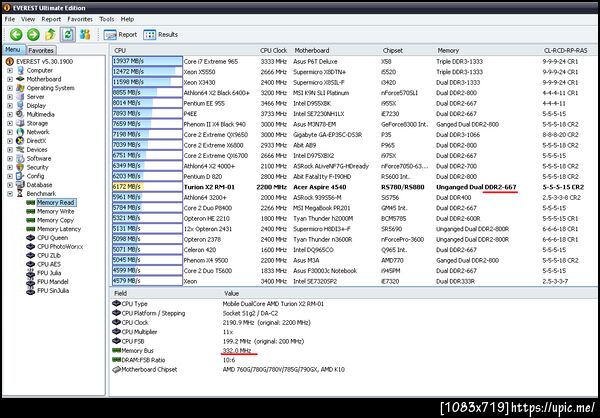Click the Server icon in the tree
The height and width of the screenshot is (418, 600).
(x=20, y=97)
